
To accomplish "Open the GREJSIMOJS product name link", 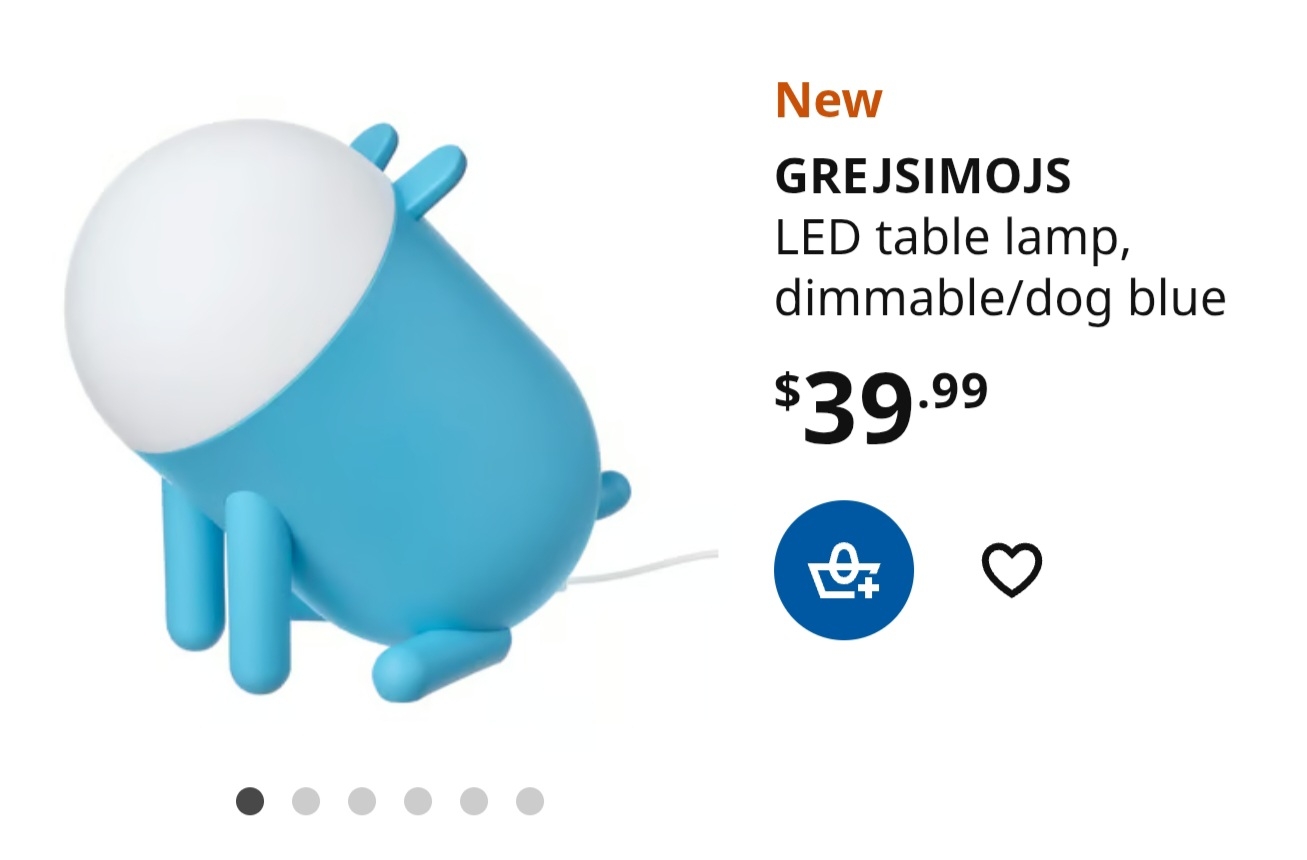I will pos(923,177).
